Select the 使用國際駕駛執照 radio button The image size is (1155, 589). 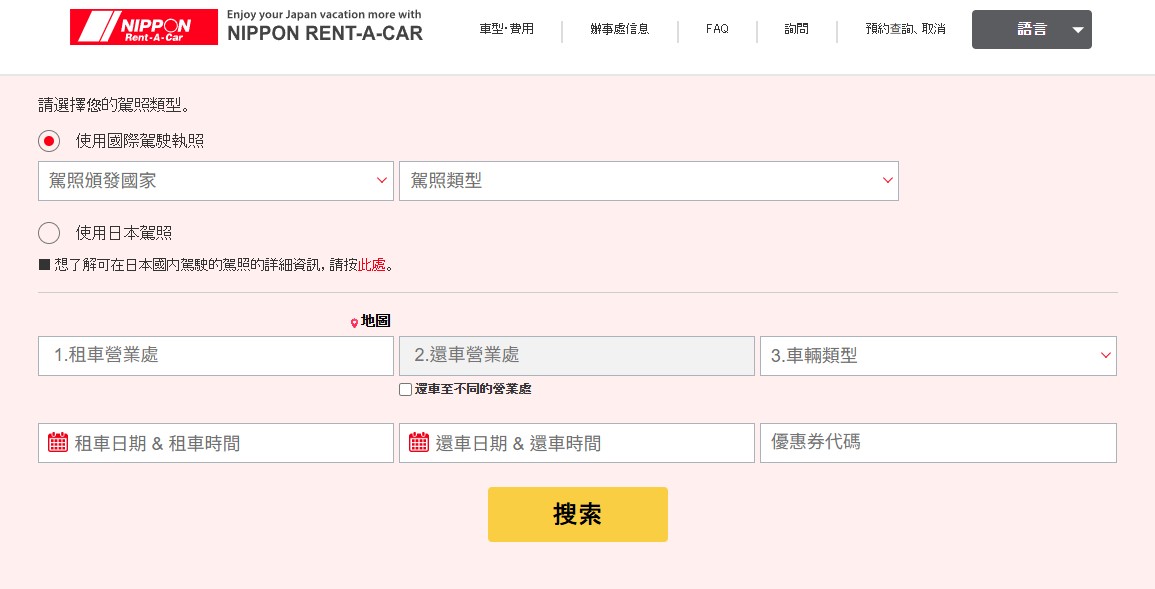(49, 141)
